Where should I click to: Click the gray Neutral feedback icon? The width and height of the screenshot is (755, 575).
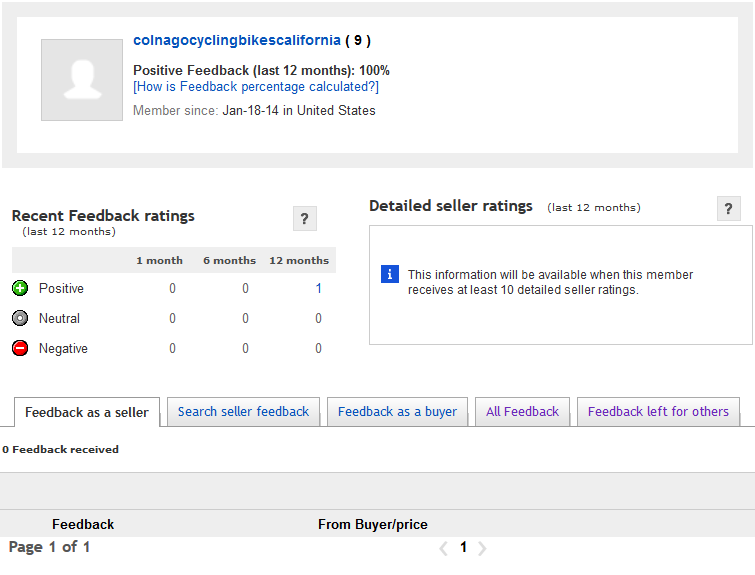click(x=20, y=318)
